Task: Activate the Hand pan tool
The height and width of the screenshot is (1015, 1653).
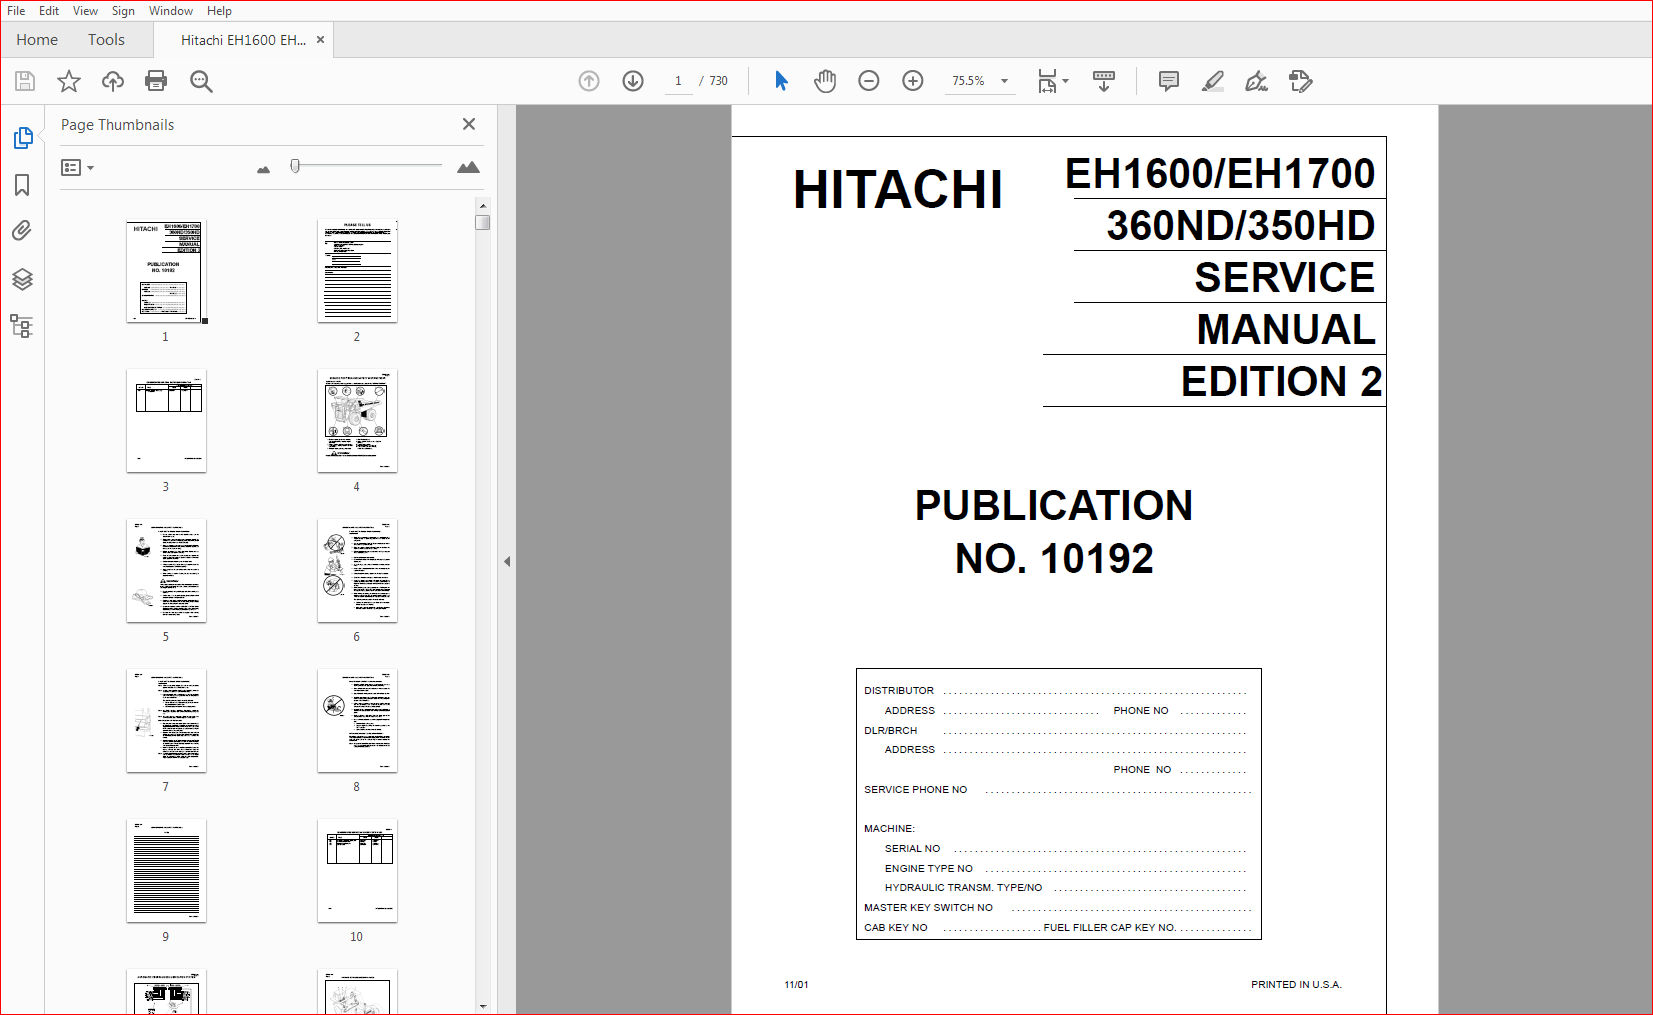Action: tap(825, 81)
